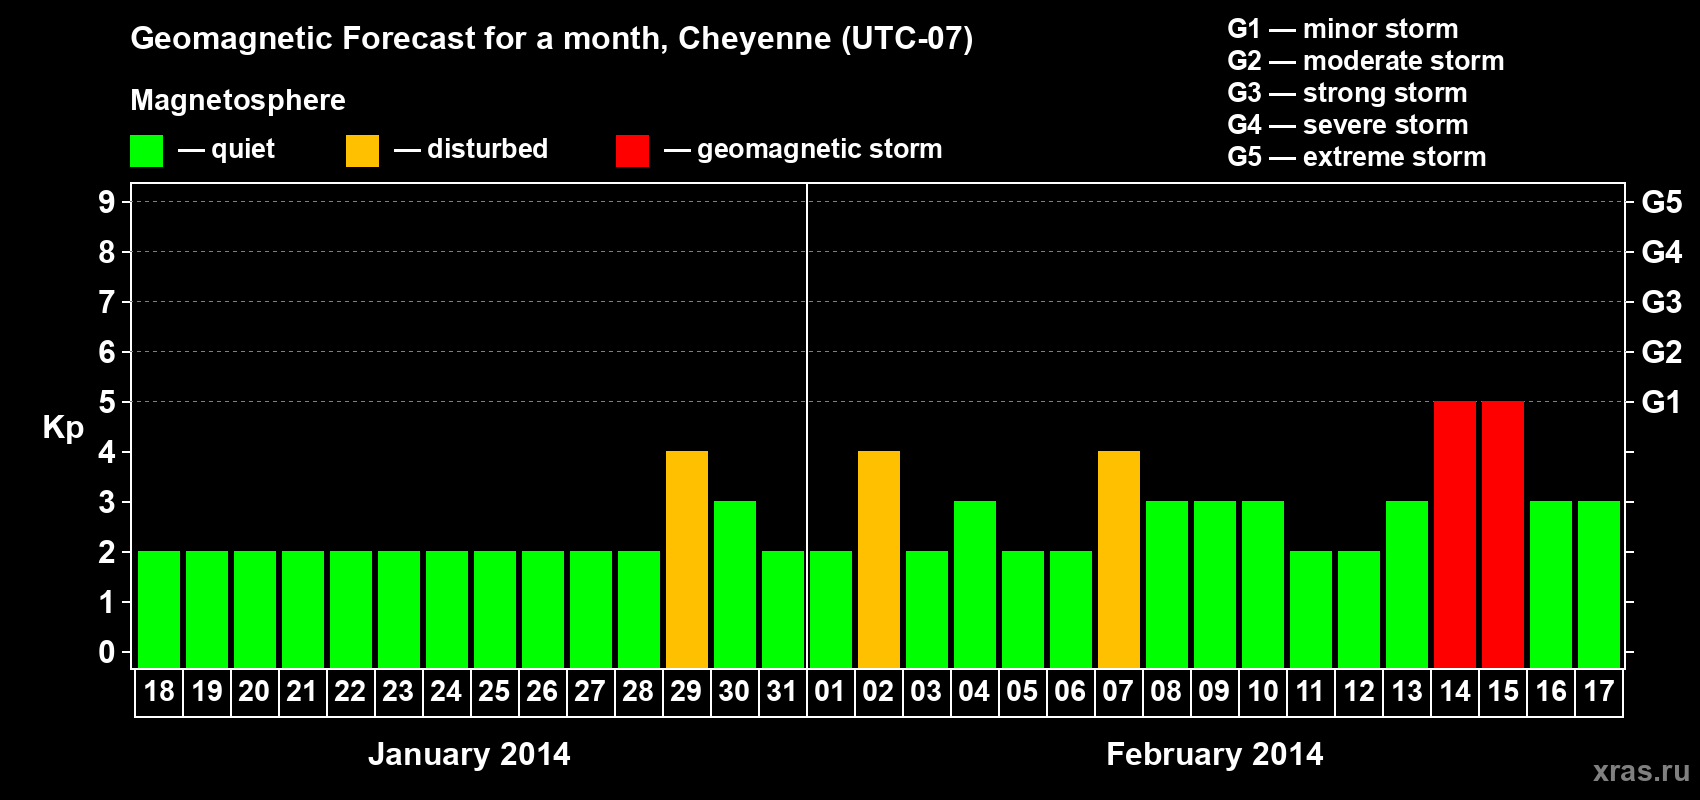This screenshot has width=1700, height=800.
Task: Select the red bar for February 15
Action: pyautogui.click(x=1503, y=535)
